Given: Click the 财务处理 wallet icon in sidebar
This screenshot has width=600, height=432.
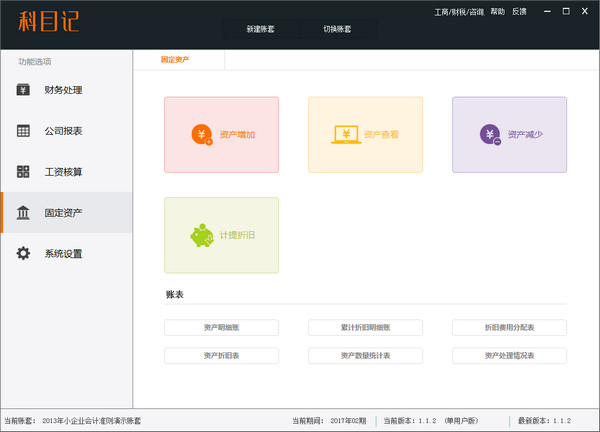Looking at the screenshot, I should pyautogui.click(x=23, y=90).
